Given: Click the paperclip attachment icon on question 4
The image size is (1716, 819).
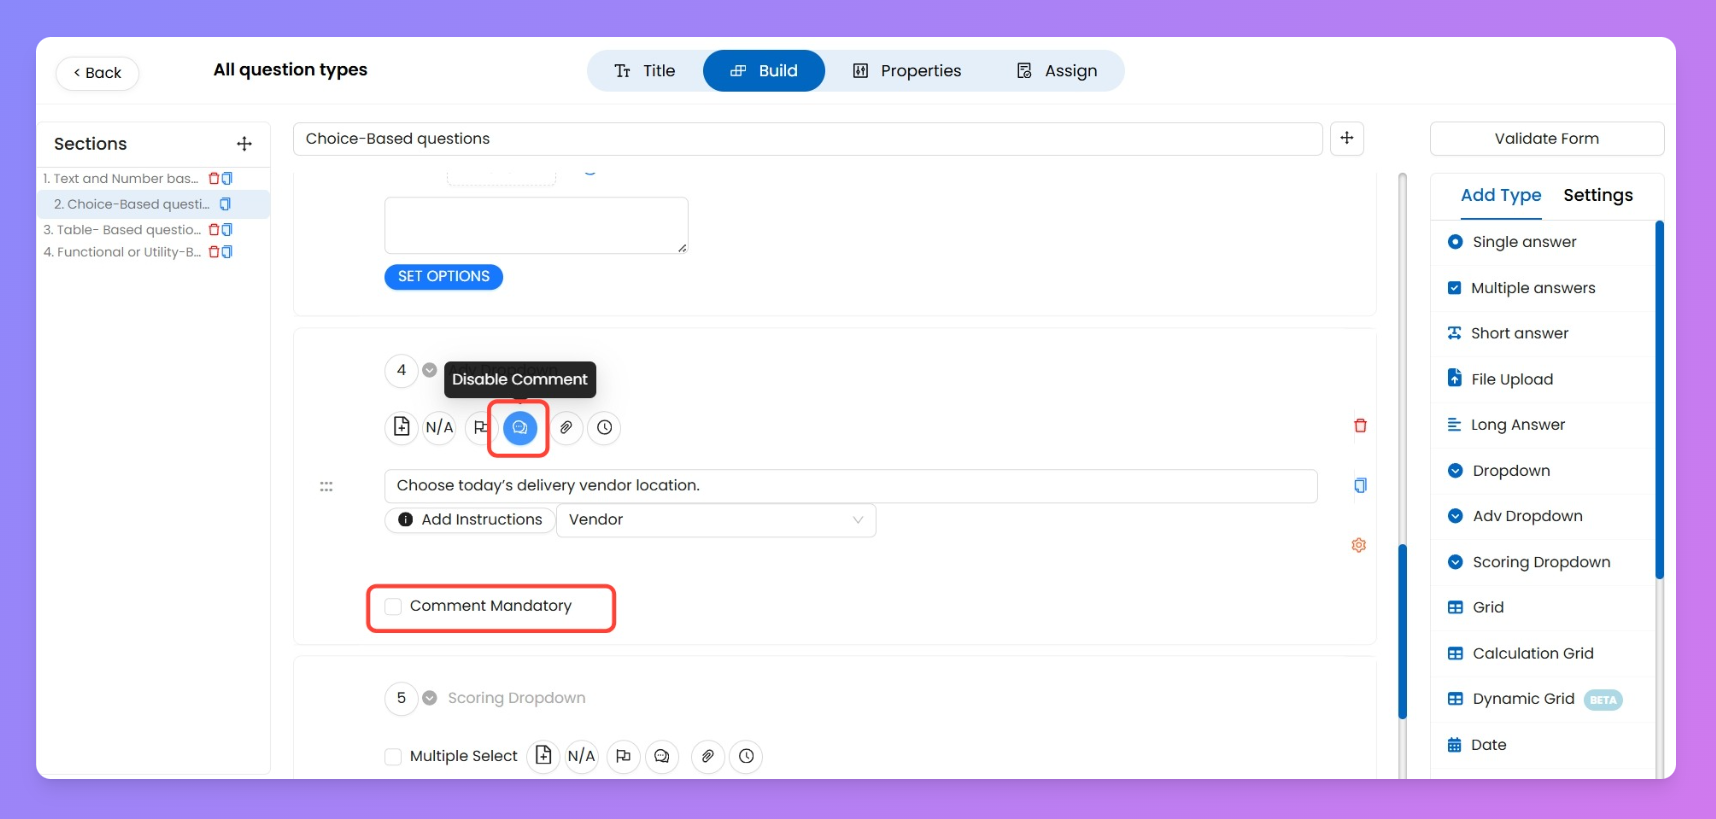Looking at the screenshot, I should click(x=566, y=428).
